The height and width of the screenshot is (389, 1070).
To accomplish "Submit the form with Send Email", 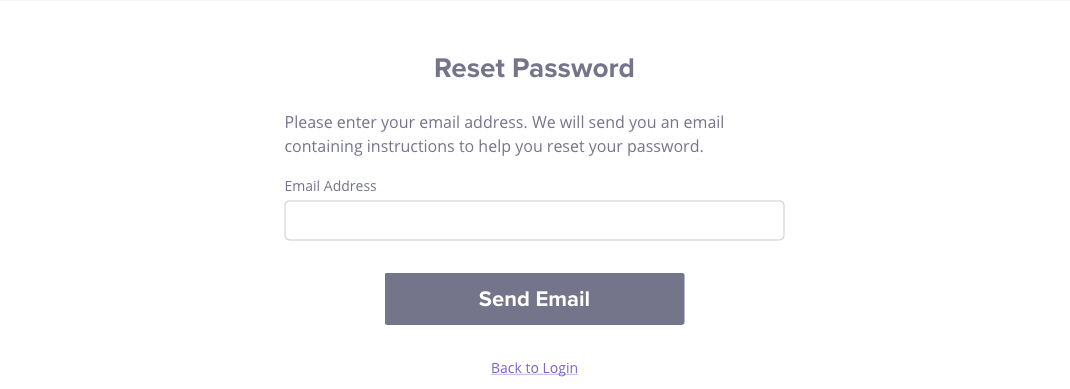I will pyautogui.click(x=534, y=299).
